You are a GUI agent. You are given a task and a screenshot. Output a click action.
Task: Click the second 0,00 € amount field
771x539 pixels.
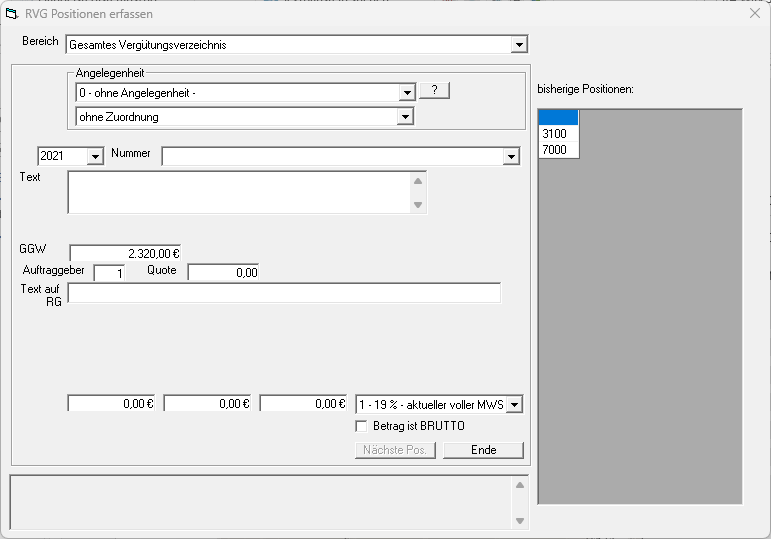tap(207, 403)
